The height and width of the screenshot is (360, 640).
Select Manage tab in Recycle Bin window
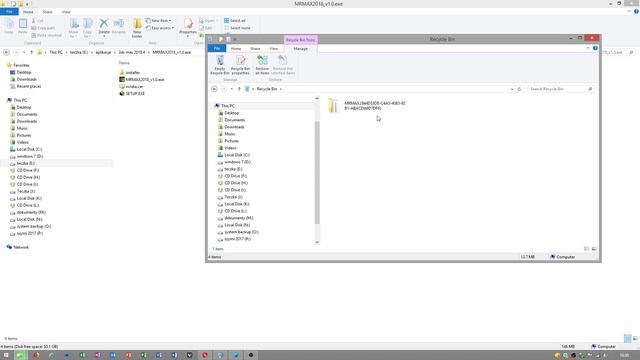pyautogui.click(x=300, y=49)
